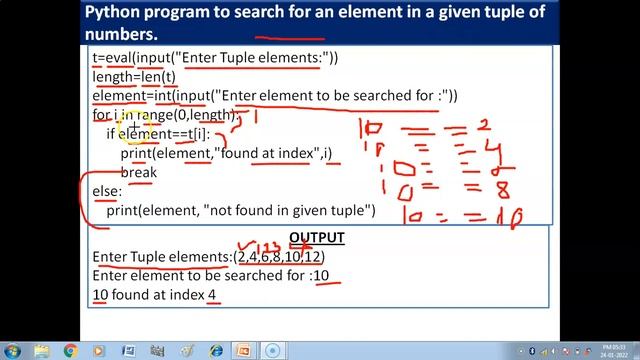The image size is (640, 360).
Task: Click the 'break' statement in the code
Action: (x=138, y=172)
